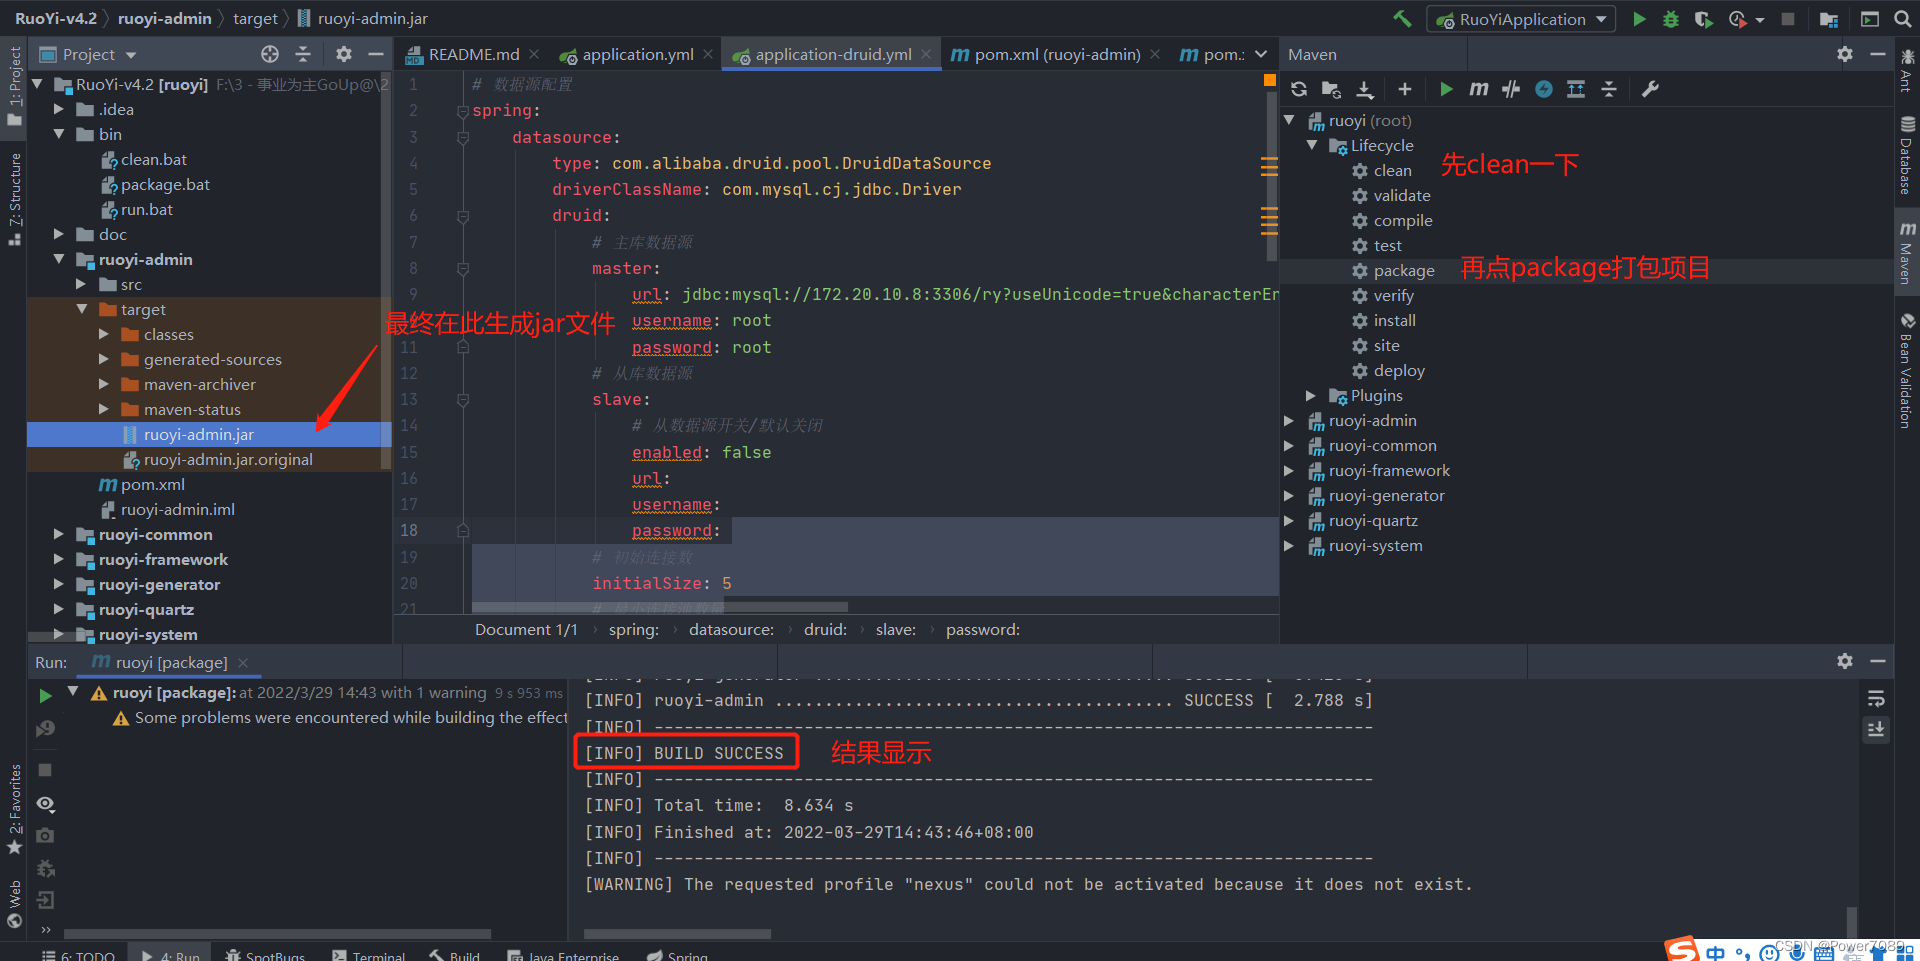Toggle offline mode in Maven toolbar
The width and height of the screenshot is (1920, 961).
(1511, 89)
